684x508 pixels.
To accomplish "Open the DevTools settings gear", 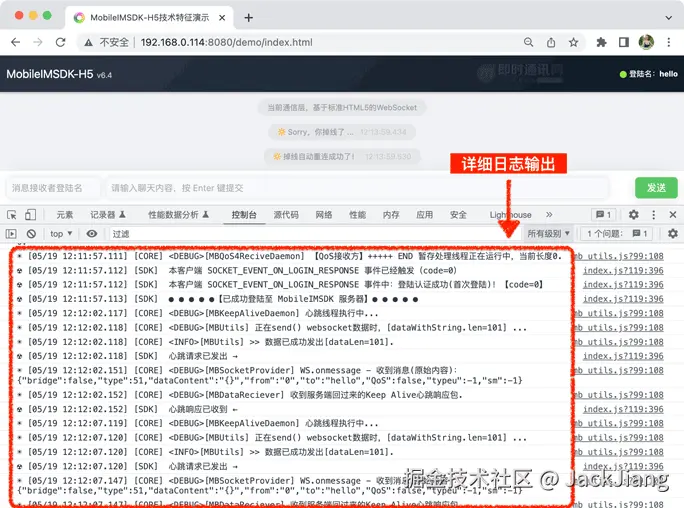I will click(633, 215).
